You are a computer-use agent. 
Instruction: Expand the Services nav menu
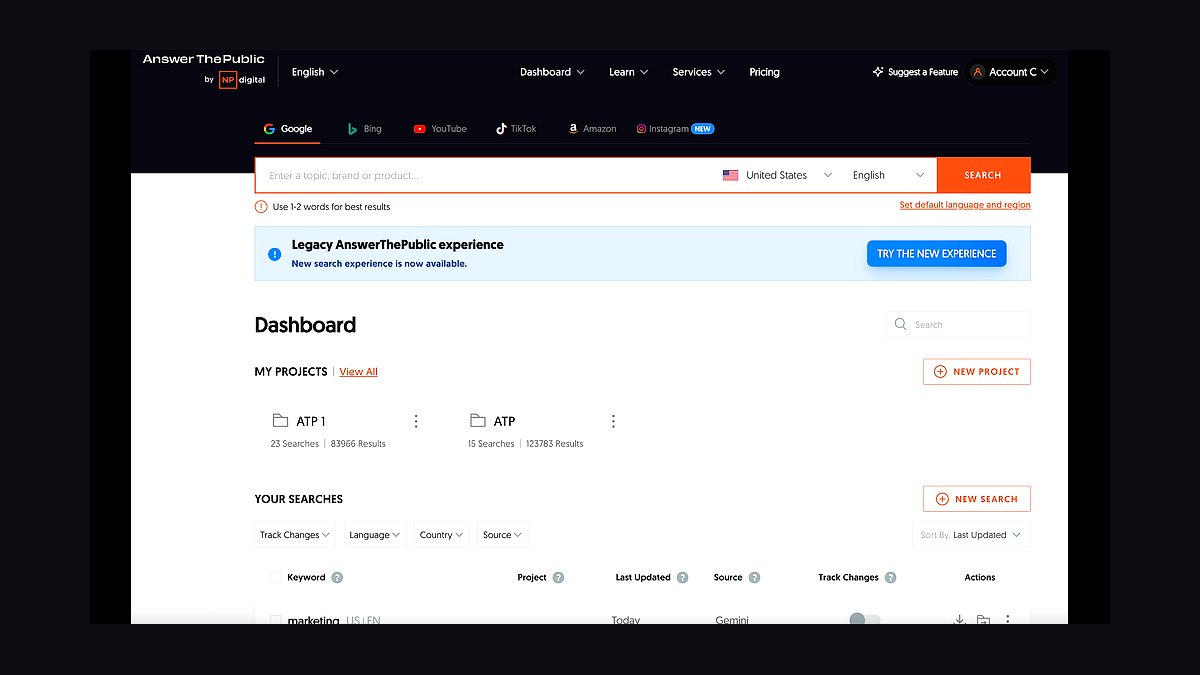(698, 72)
